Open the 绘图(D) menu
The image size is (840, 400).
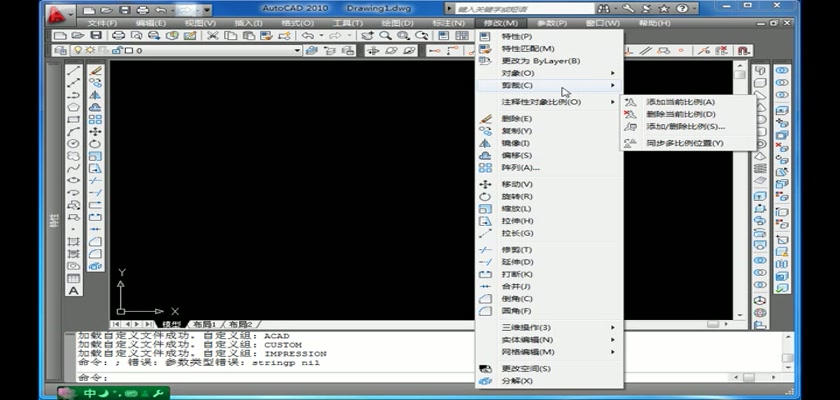tap(398, 23)
